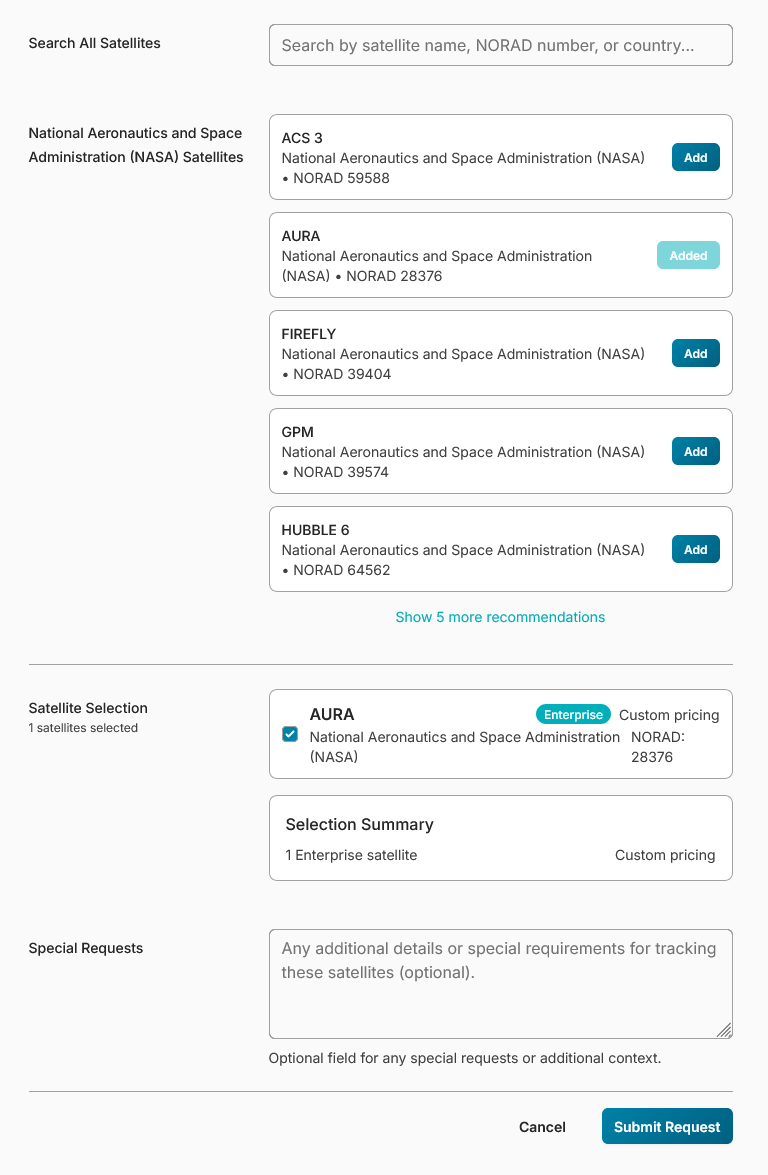Click the textarea resize handle
768x1175 pixels.
725,1031
